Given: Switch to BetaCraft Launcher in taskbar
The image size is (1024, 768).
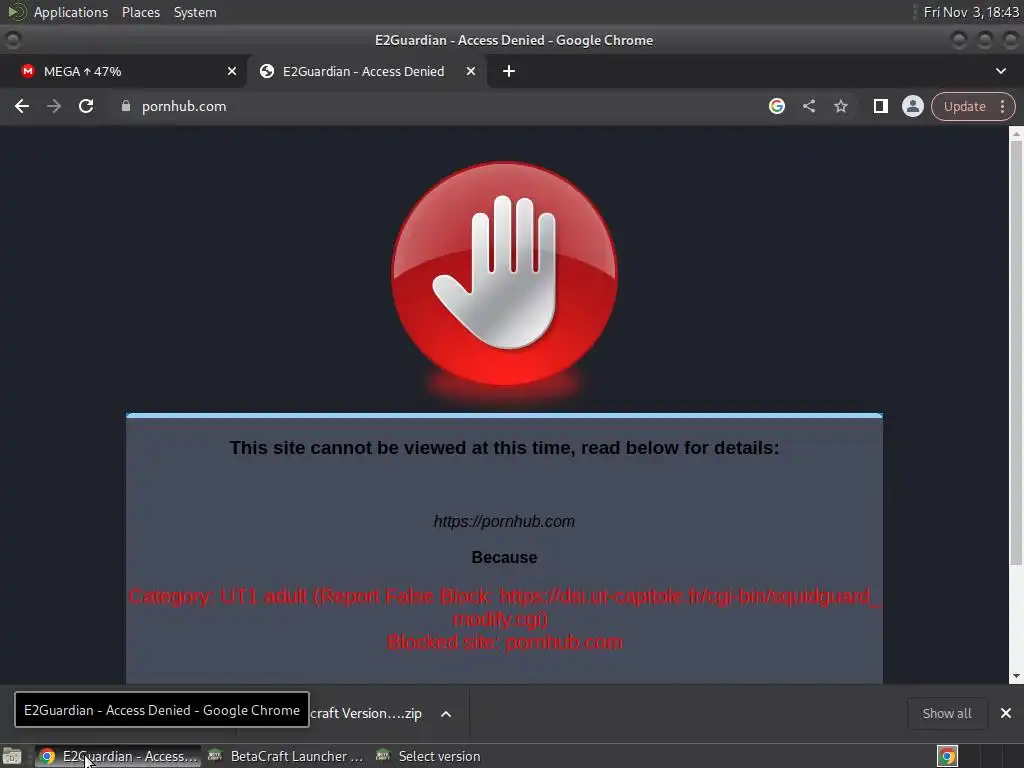Looking at the screenshot, I should (x=286, y=756).
